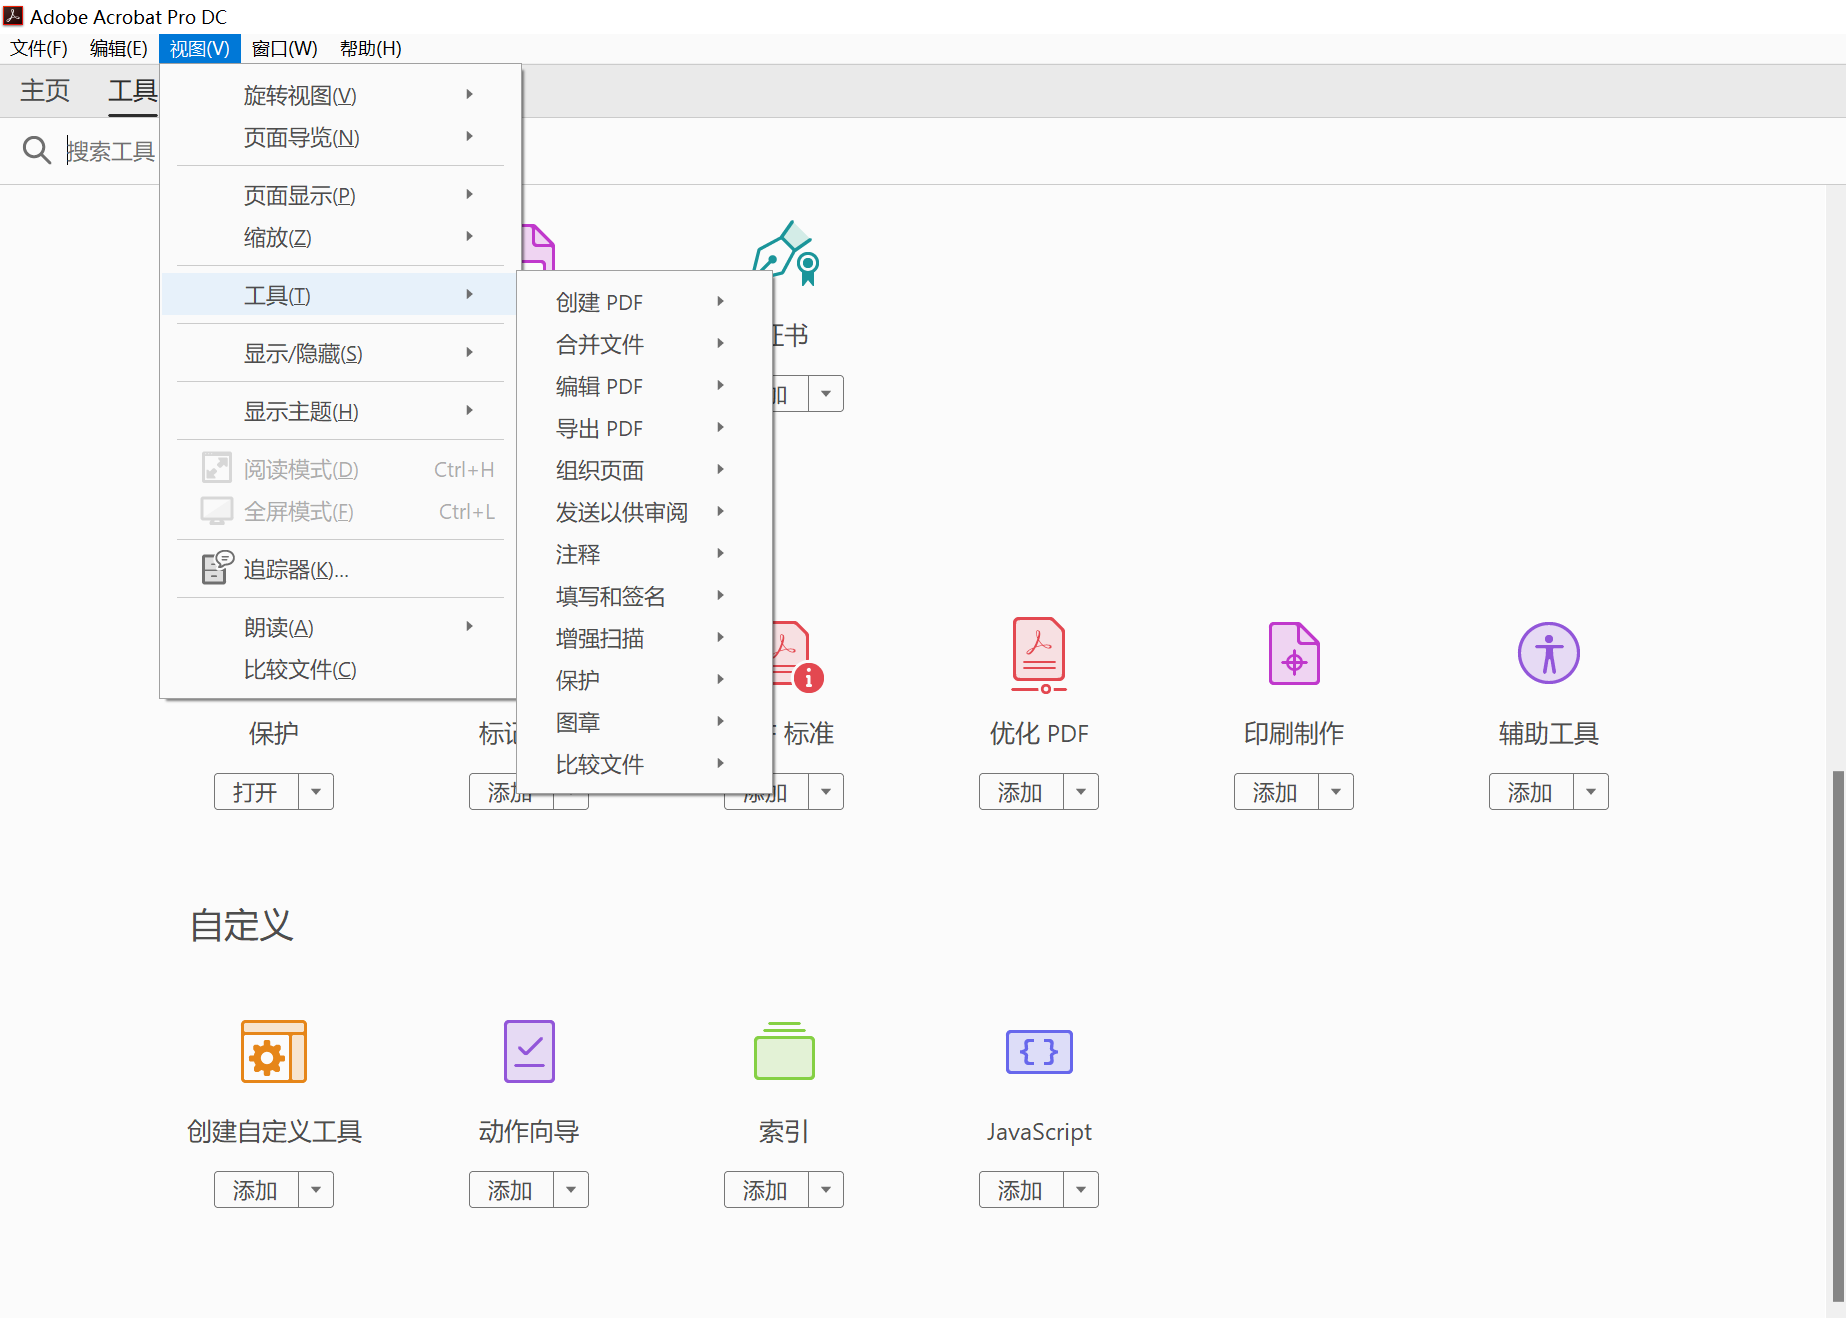Open dropdown arrow beside Protect's Open button
This screenshot has height=1318, width=1846.
point(316,792)
